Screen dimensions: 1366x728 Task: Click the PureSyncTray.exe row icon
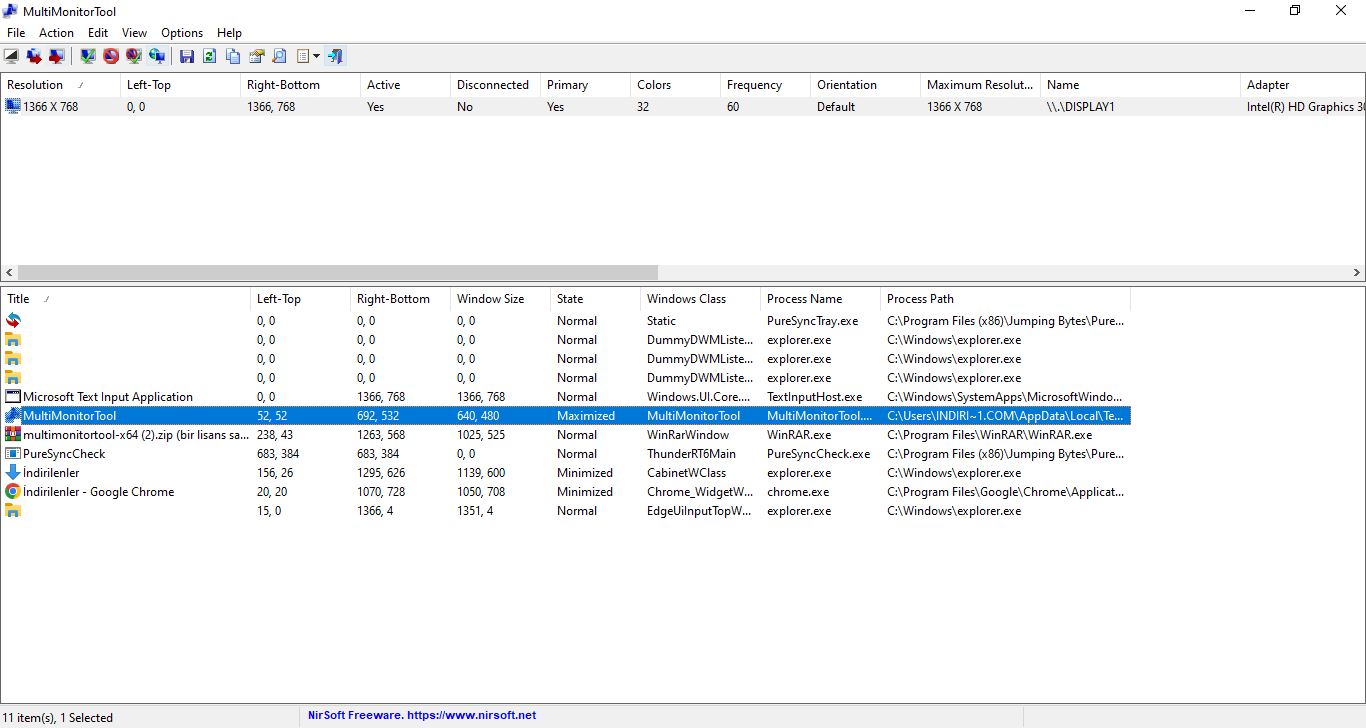[13, 320]
